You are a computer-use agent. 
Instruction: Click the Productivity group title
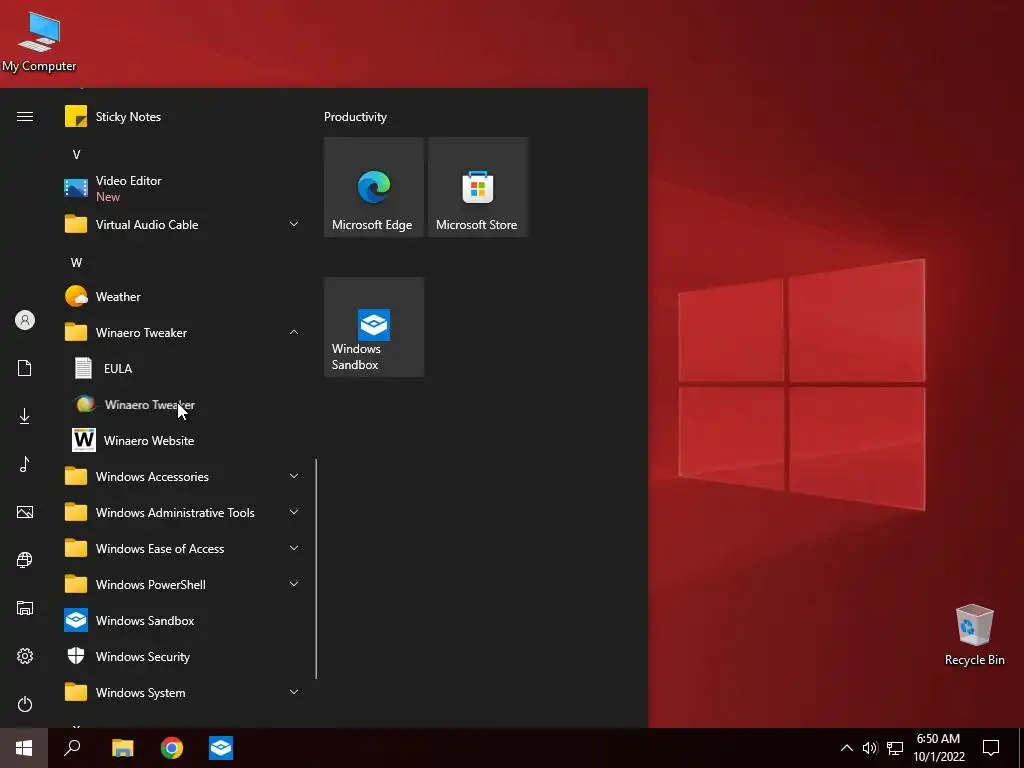355,117
